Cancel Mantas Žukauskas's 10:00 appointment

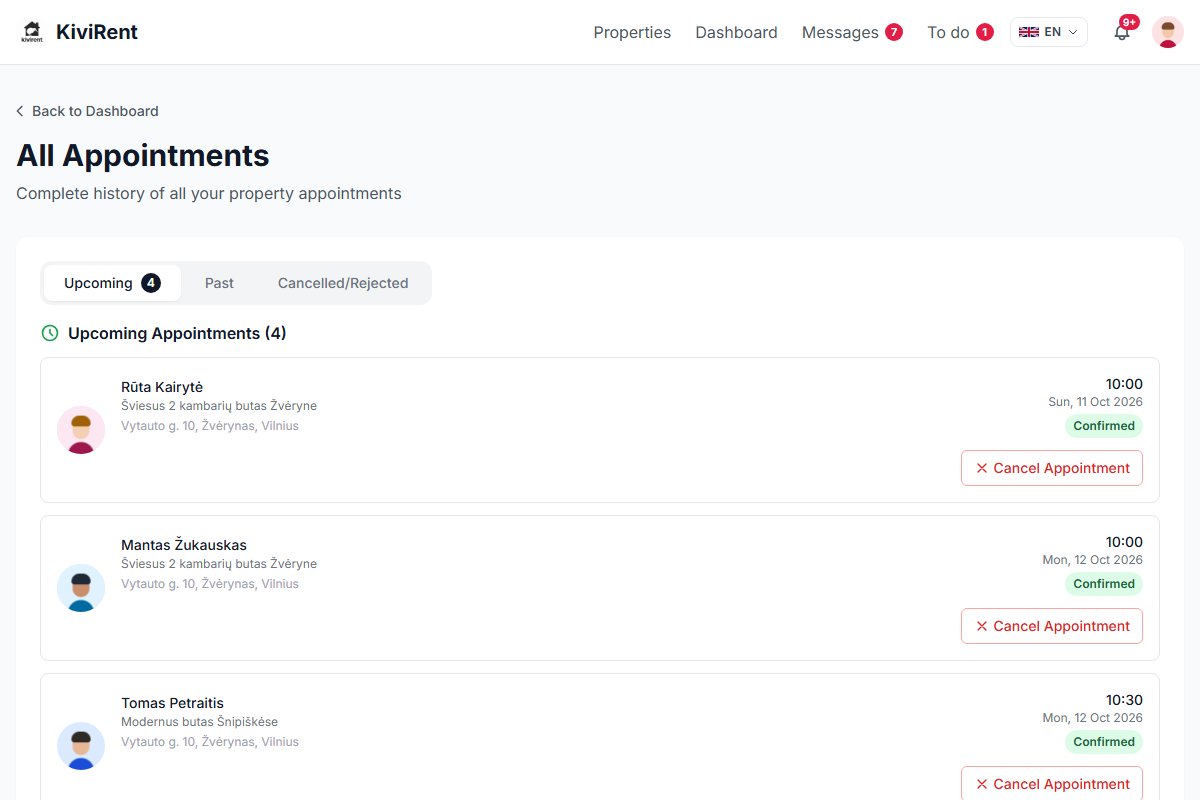click(x=1052, y=626)
